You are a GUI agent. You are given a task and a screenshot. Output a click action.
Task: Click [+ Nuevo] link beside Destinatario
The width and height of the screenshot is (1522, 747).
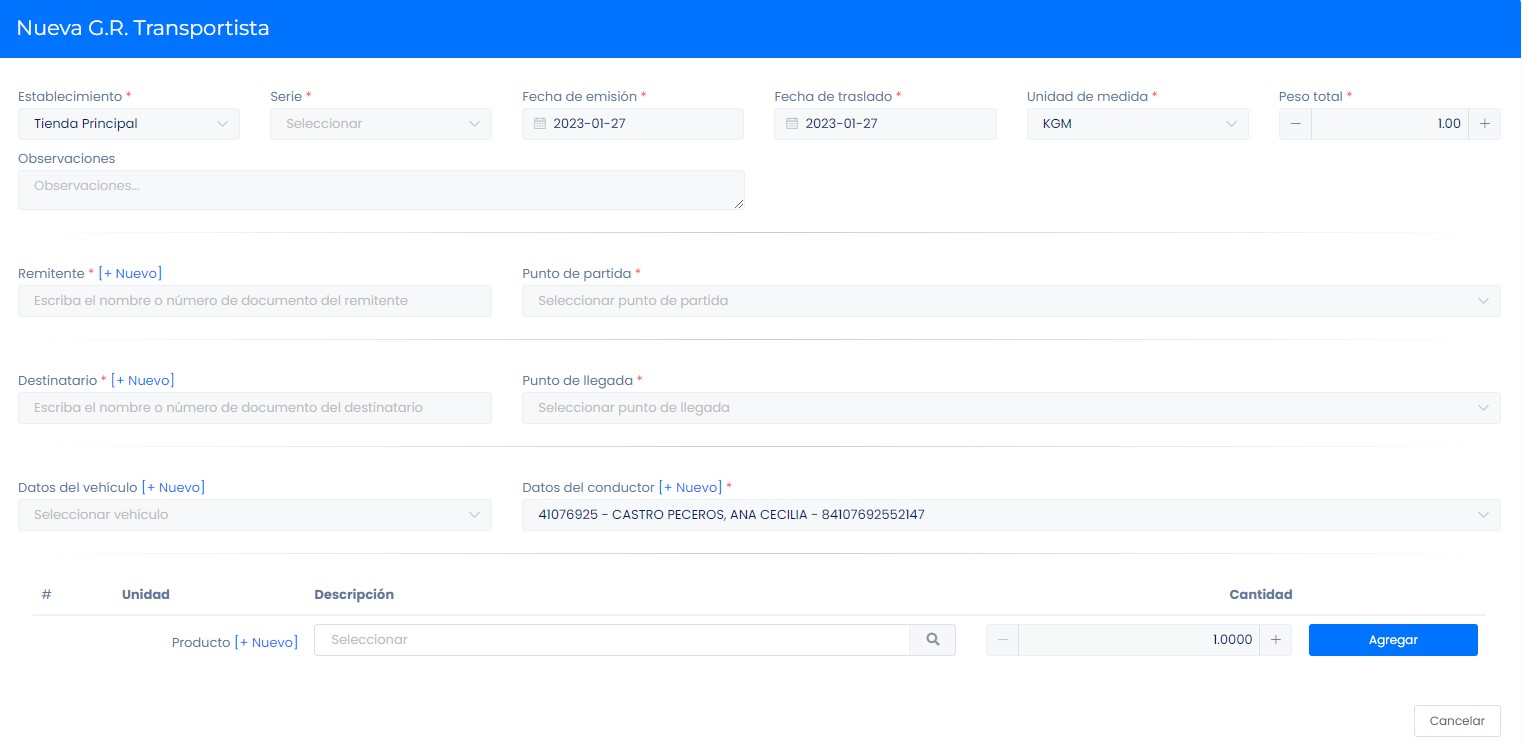142,380
